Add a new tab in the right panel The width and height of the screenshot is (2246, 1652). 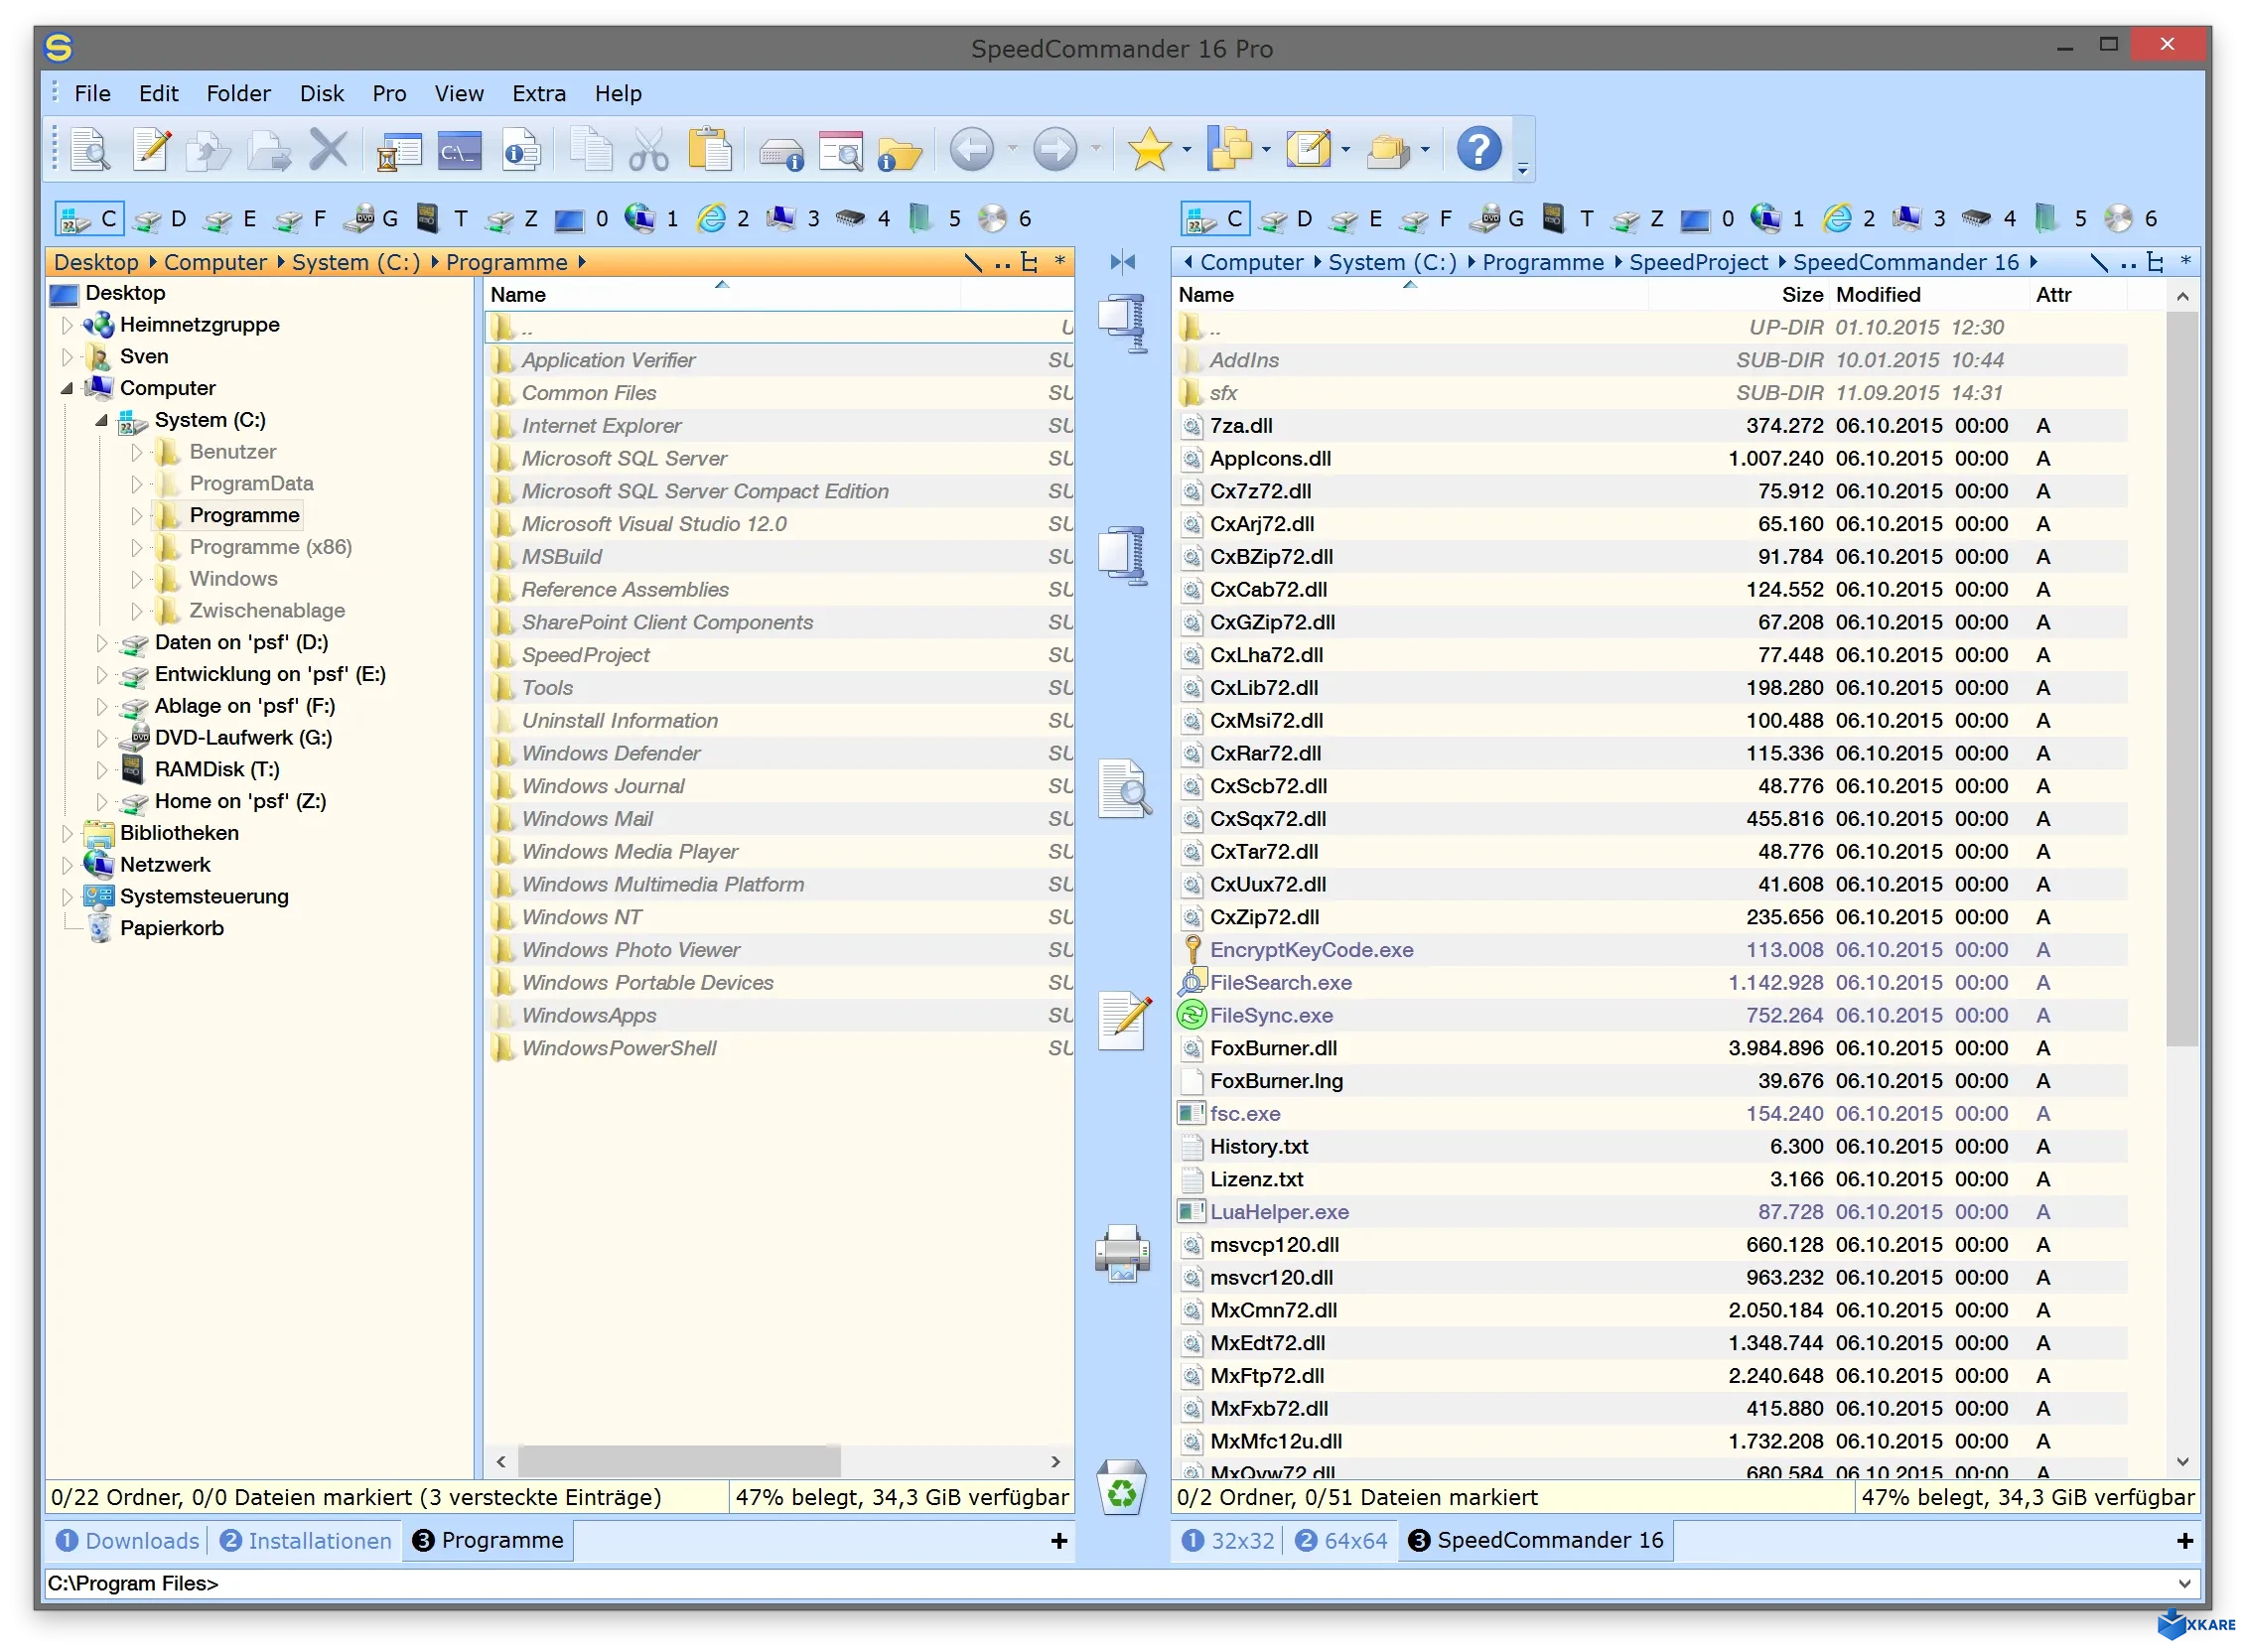click(x=2185, y=1541)
